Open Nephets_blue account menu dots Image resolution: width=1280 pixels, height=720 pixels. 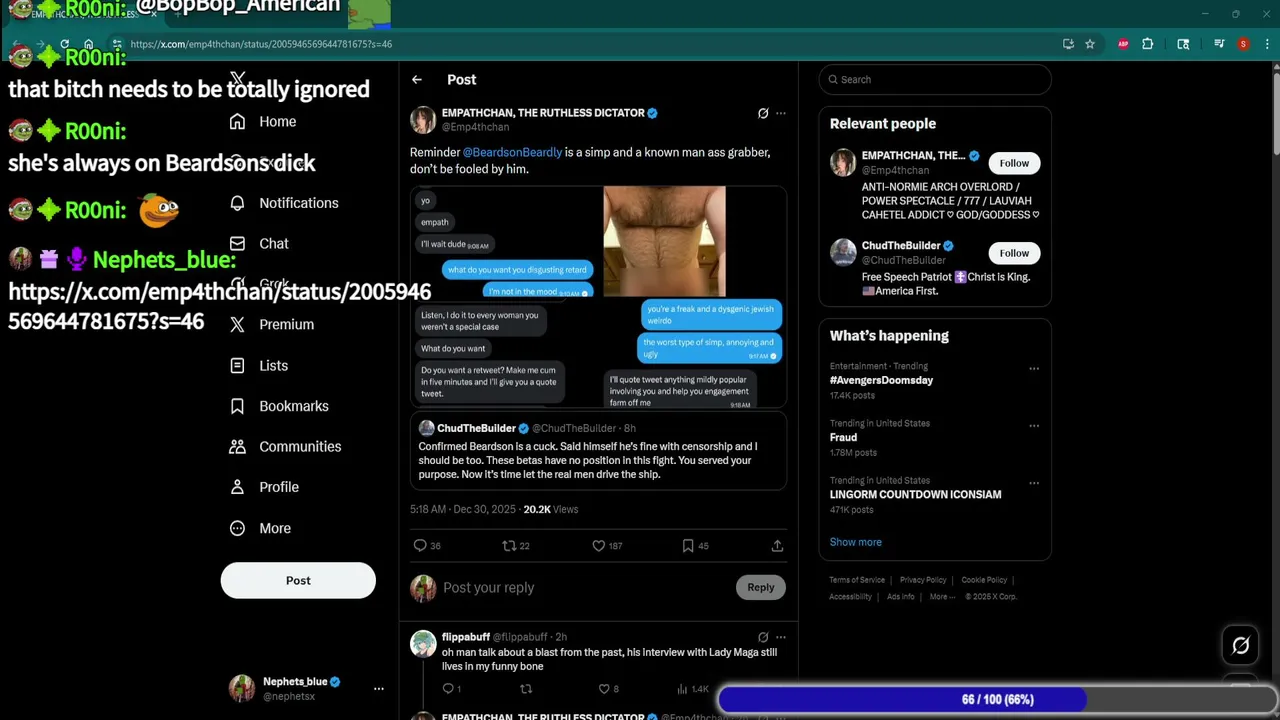click(x=378, y=689)
